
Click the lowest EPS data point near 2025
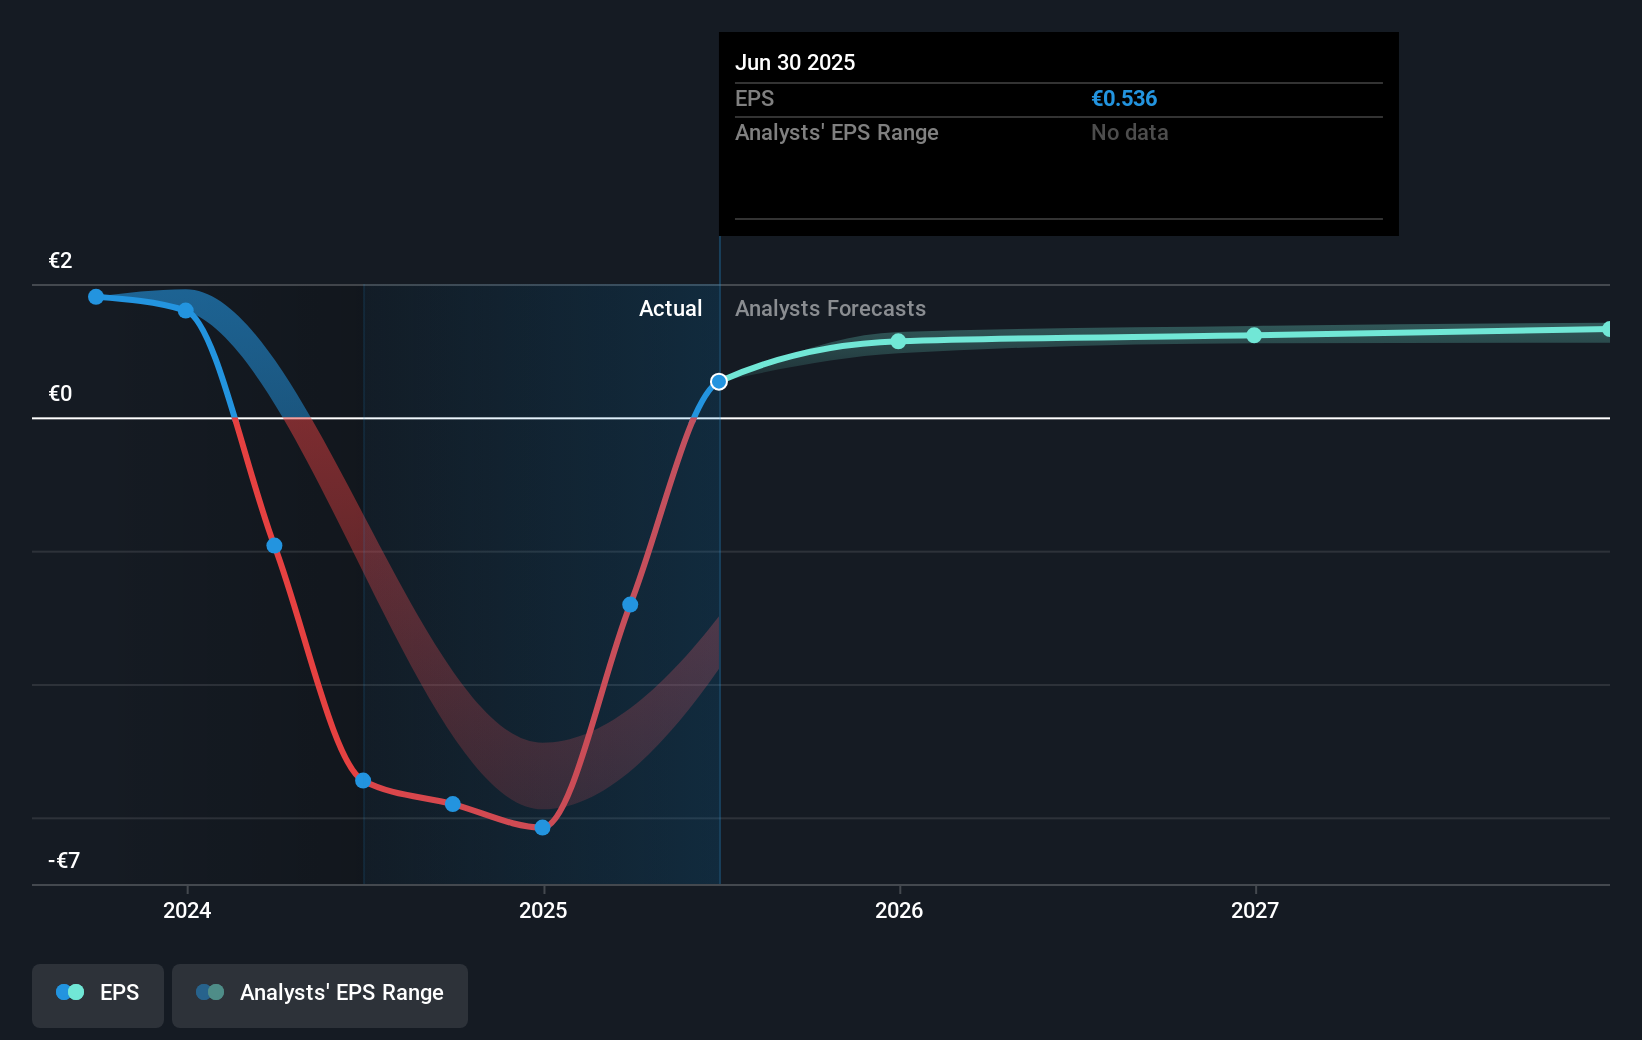click(x=541, y=826)
